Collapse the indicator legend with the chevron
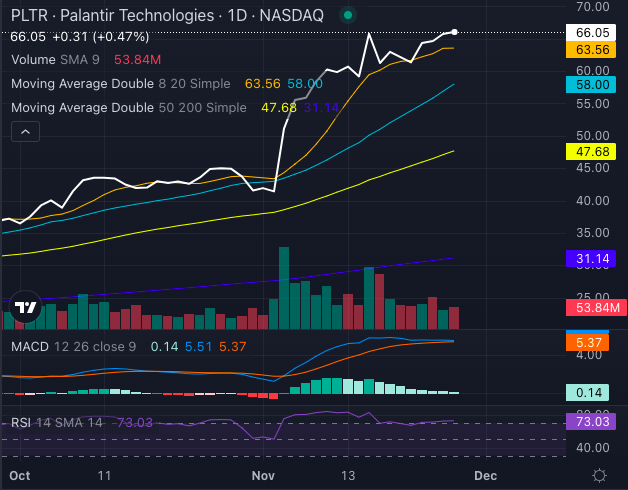 click(x=24, y=131)
